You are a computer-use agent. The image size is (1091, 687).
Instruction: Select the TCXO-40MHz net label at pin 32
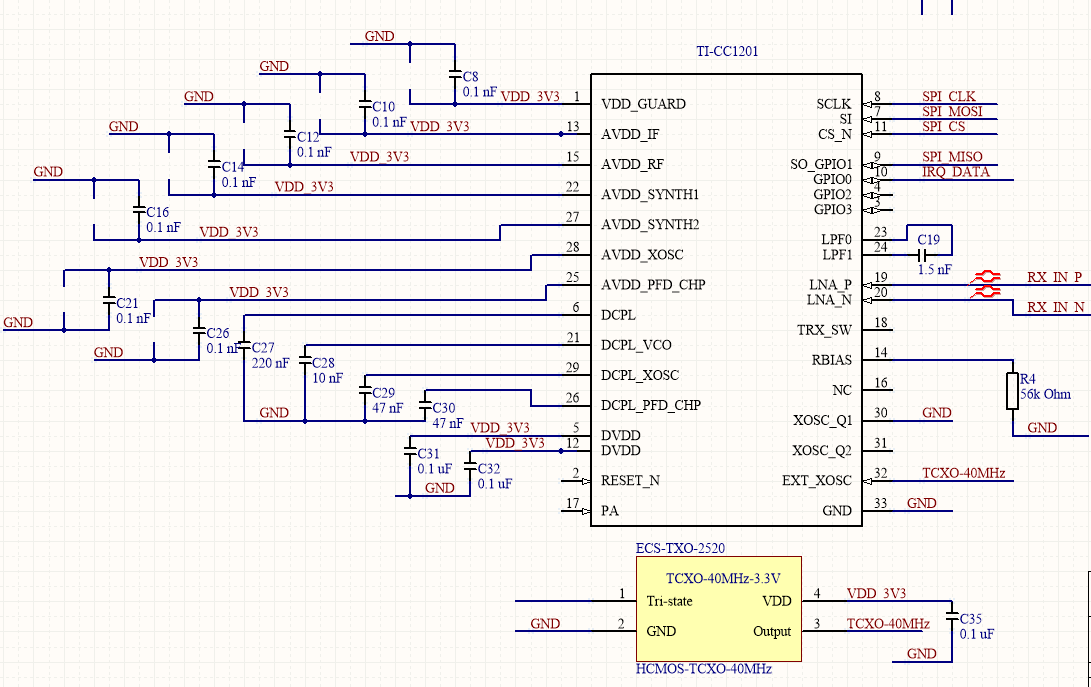pyautogui.click(x=964, y=473)
